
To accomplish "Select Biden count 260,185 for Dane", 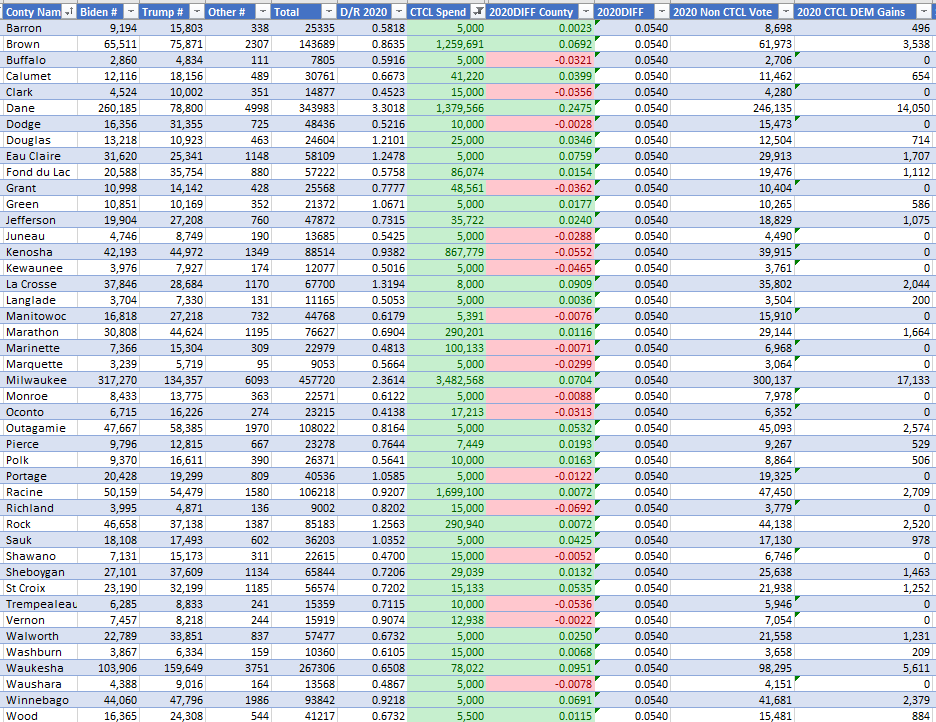I will click(x=109, y=108).
